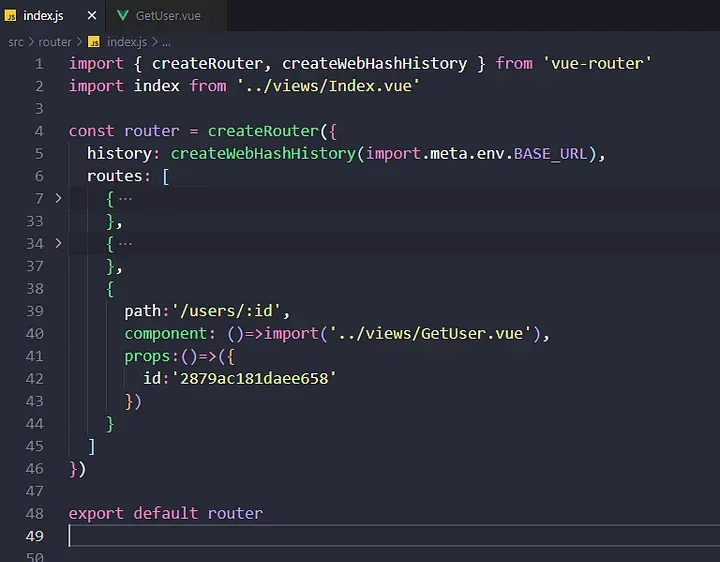Click line number 49 in the gutter
Viewport: 720px width, 562px height.
[35, 536]
